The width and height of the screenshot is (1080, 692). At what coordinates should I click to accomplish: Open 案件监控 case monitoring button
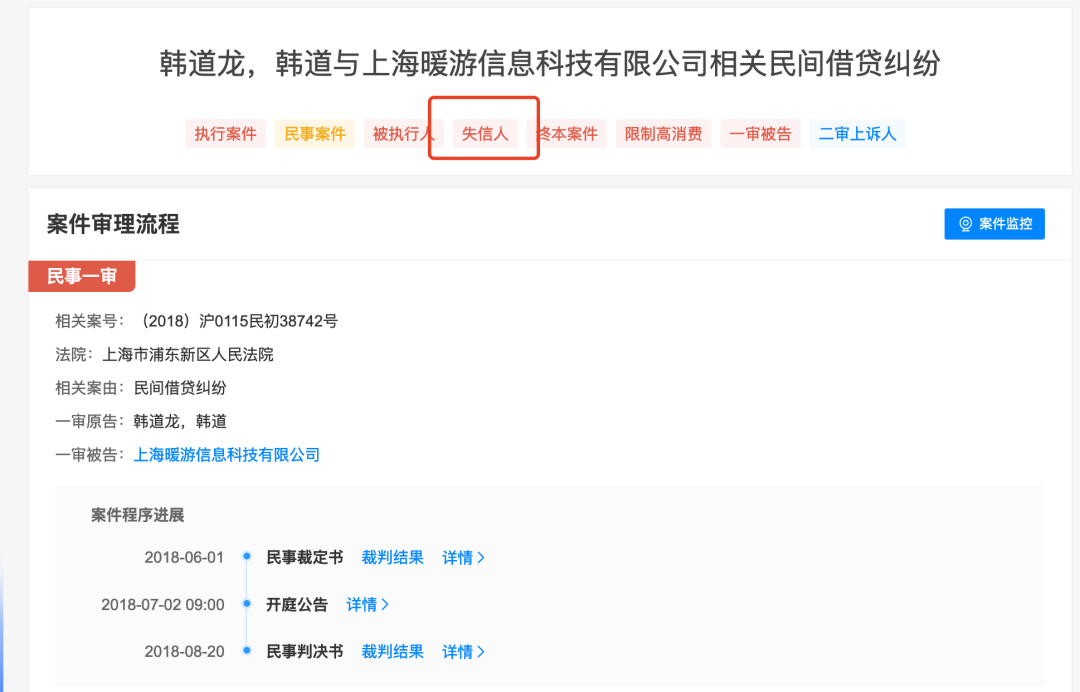994,224
